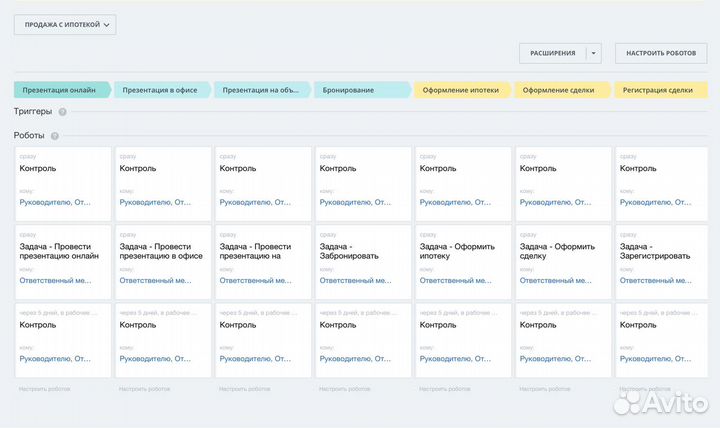The height and width of the screenshot is (428, 720).
Task: Select the Оформление сделки stage
Action: click(x=563, y=90)
